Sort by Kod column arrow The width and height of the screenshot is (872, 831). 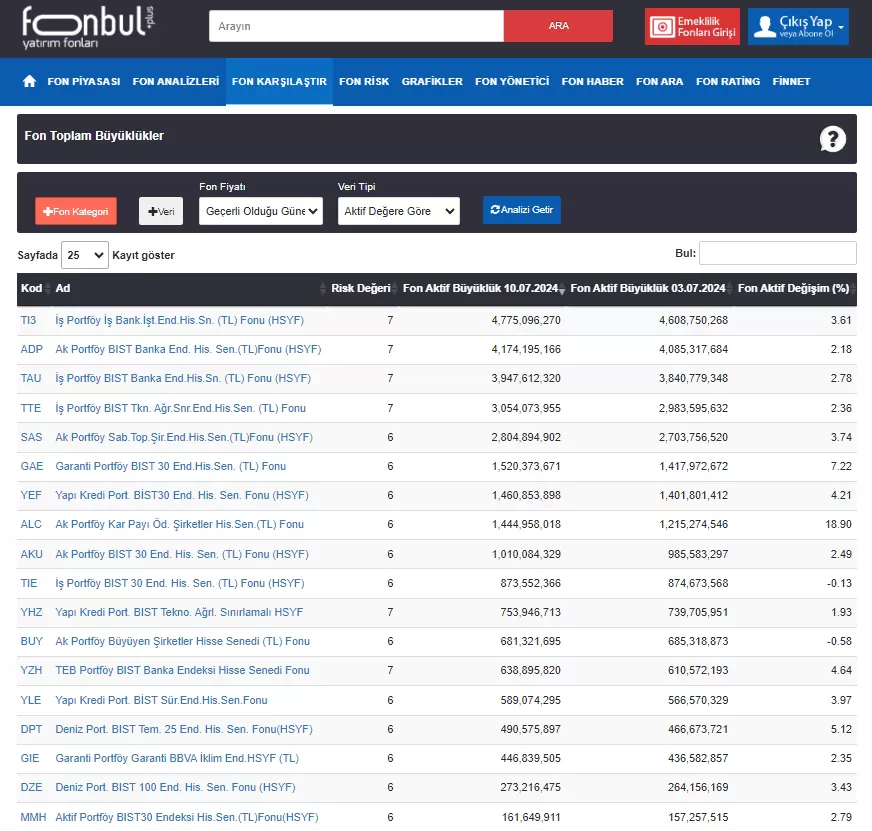[48, 288]
